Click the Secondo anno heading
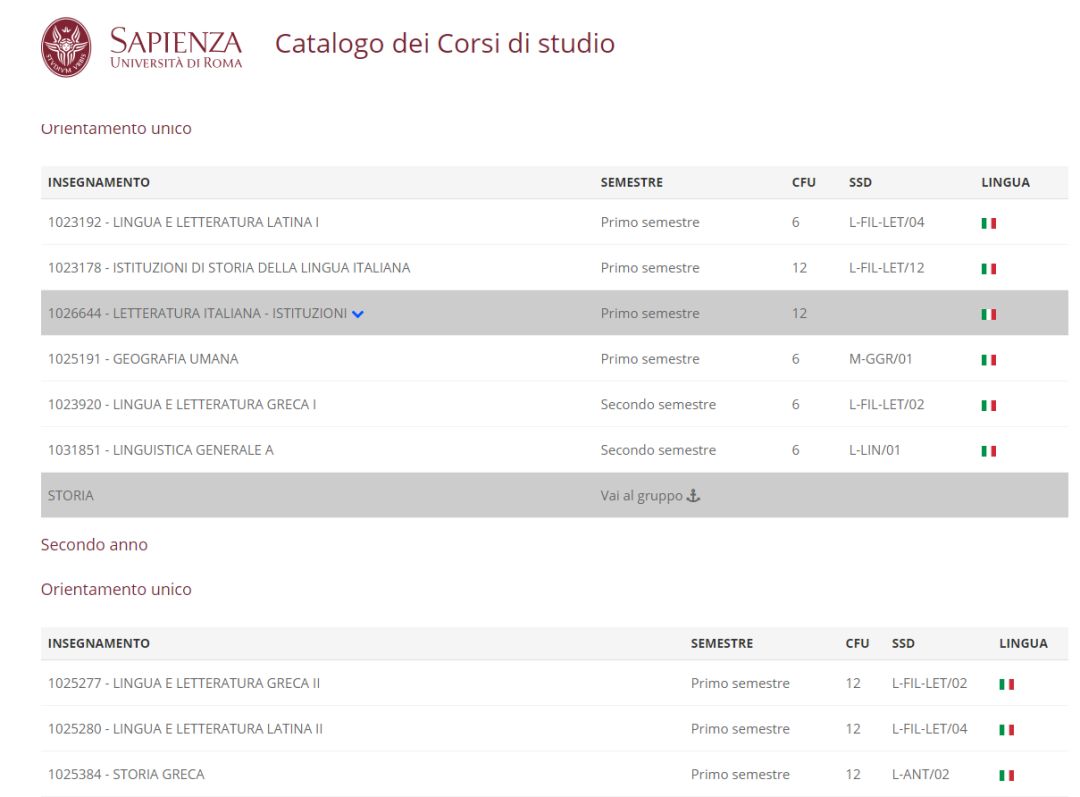Viewport: 1080px width, 797px height. [94, 545]
